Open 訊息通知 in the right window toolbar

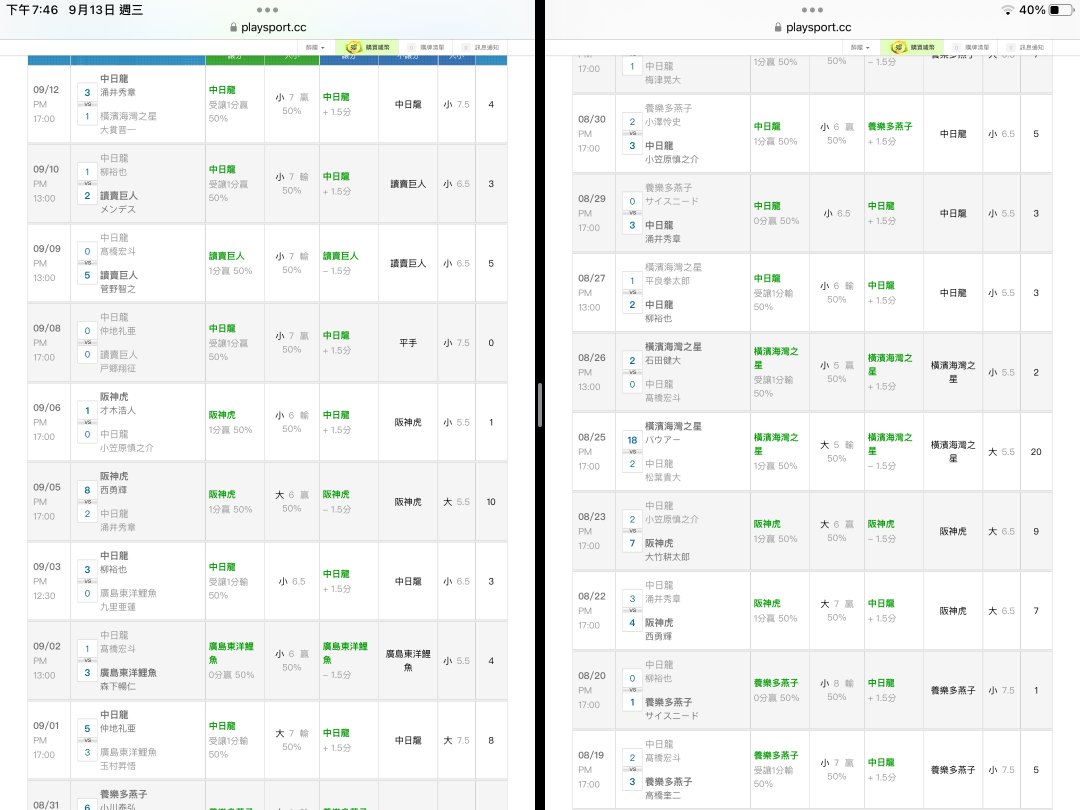pos(1031,48)
